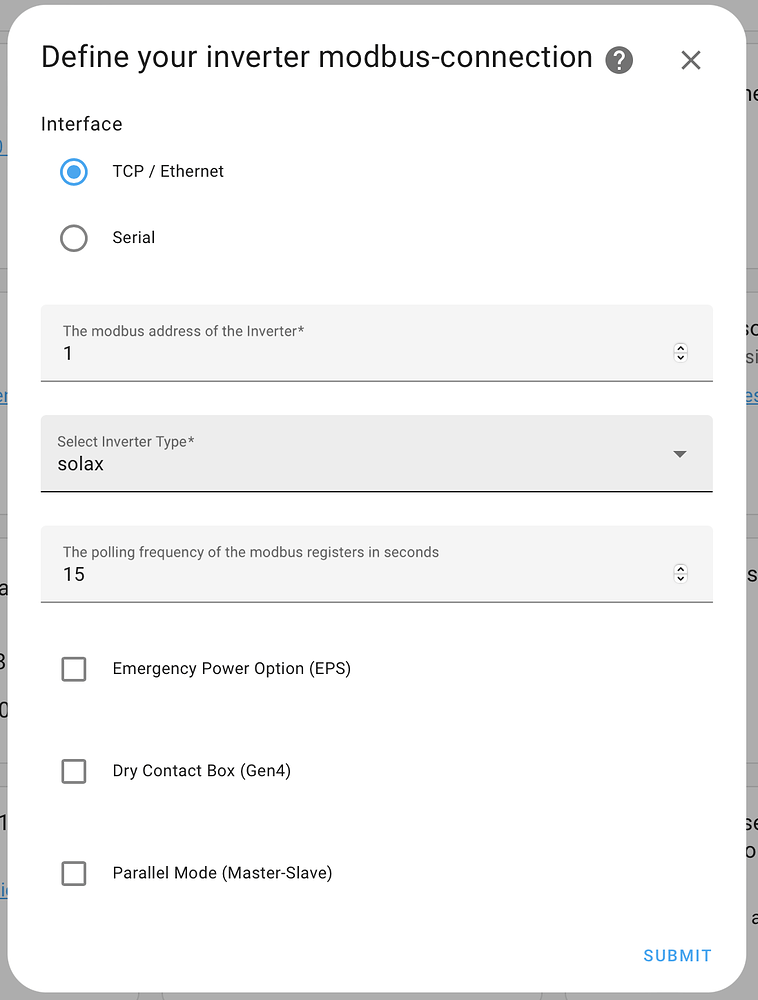Increment the modbus address using the up arrow
Image resolution: width=758 pixels, height=1000 pixels.
point(680,348)
